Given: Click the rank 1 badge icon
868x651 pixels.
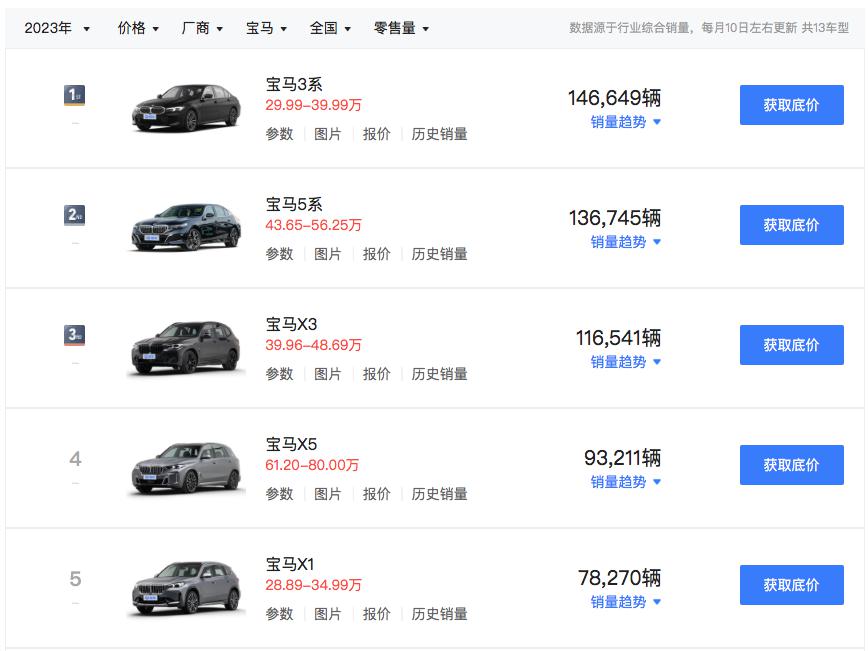Looking at the screenshot, I should [x=74, y=95].
